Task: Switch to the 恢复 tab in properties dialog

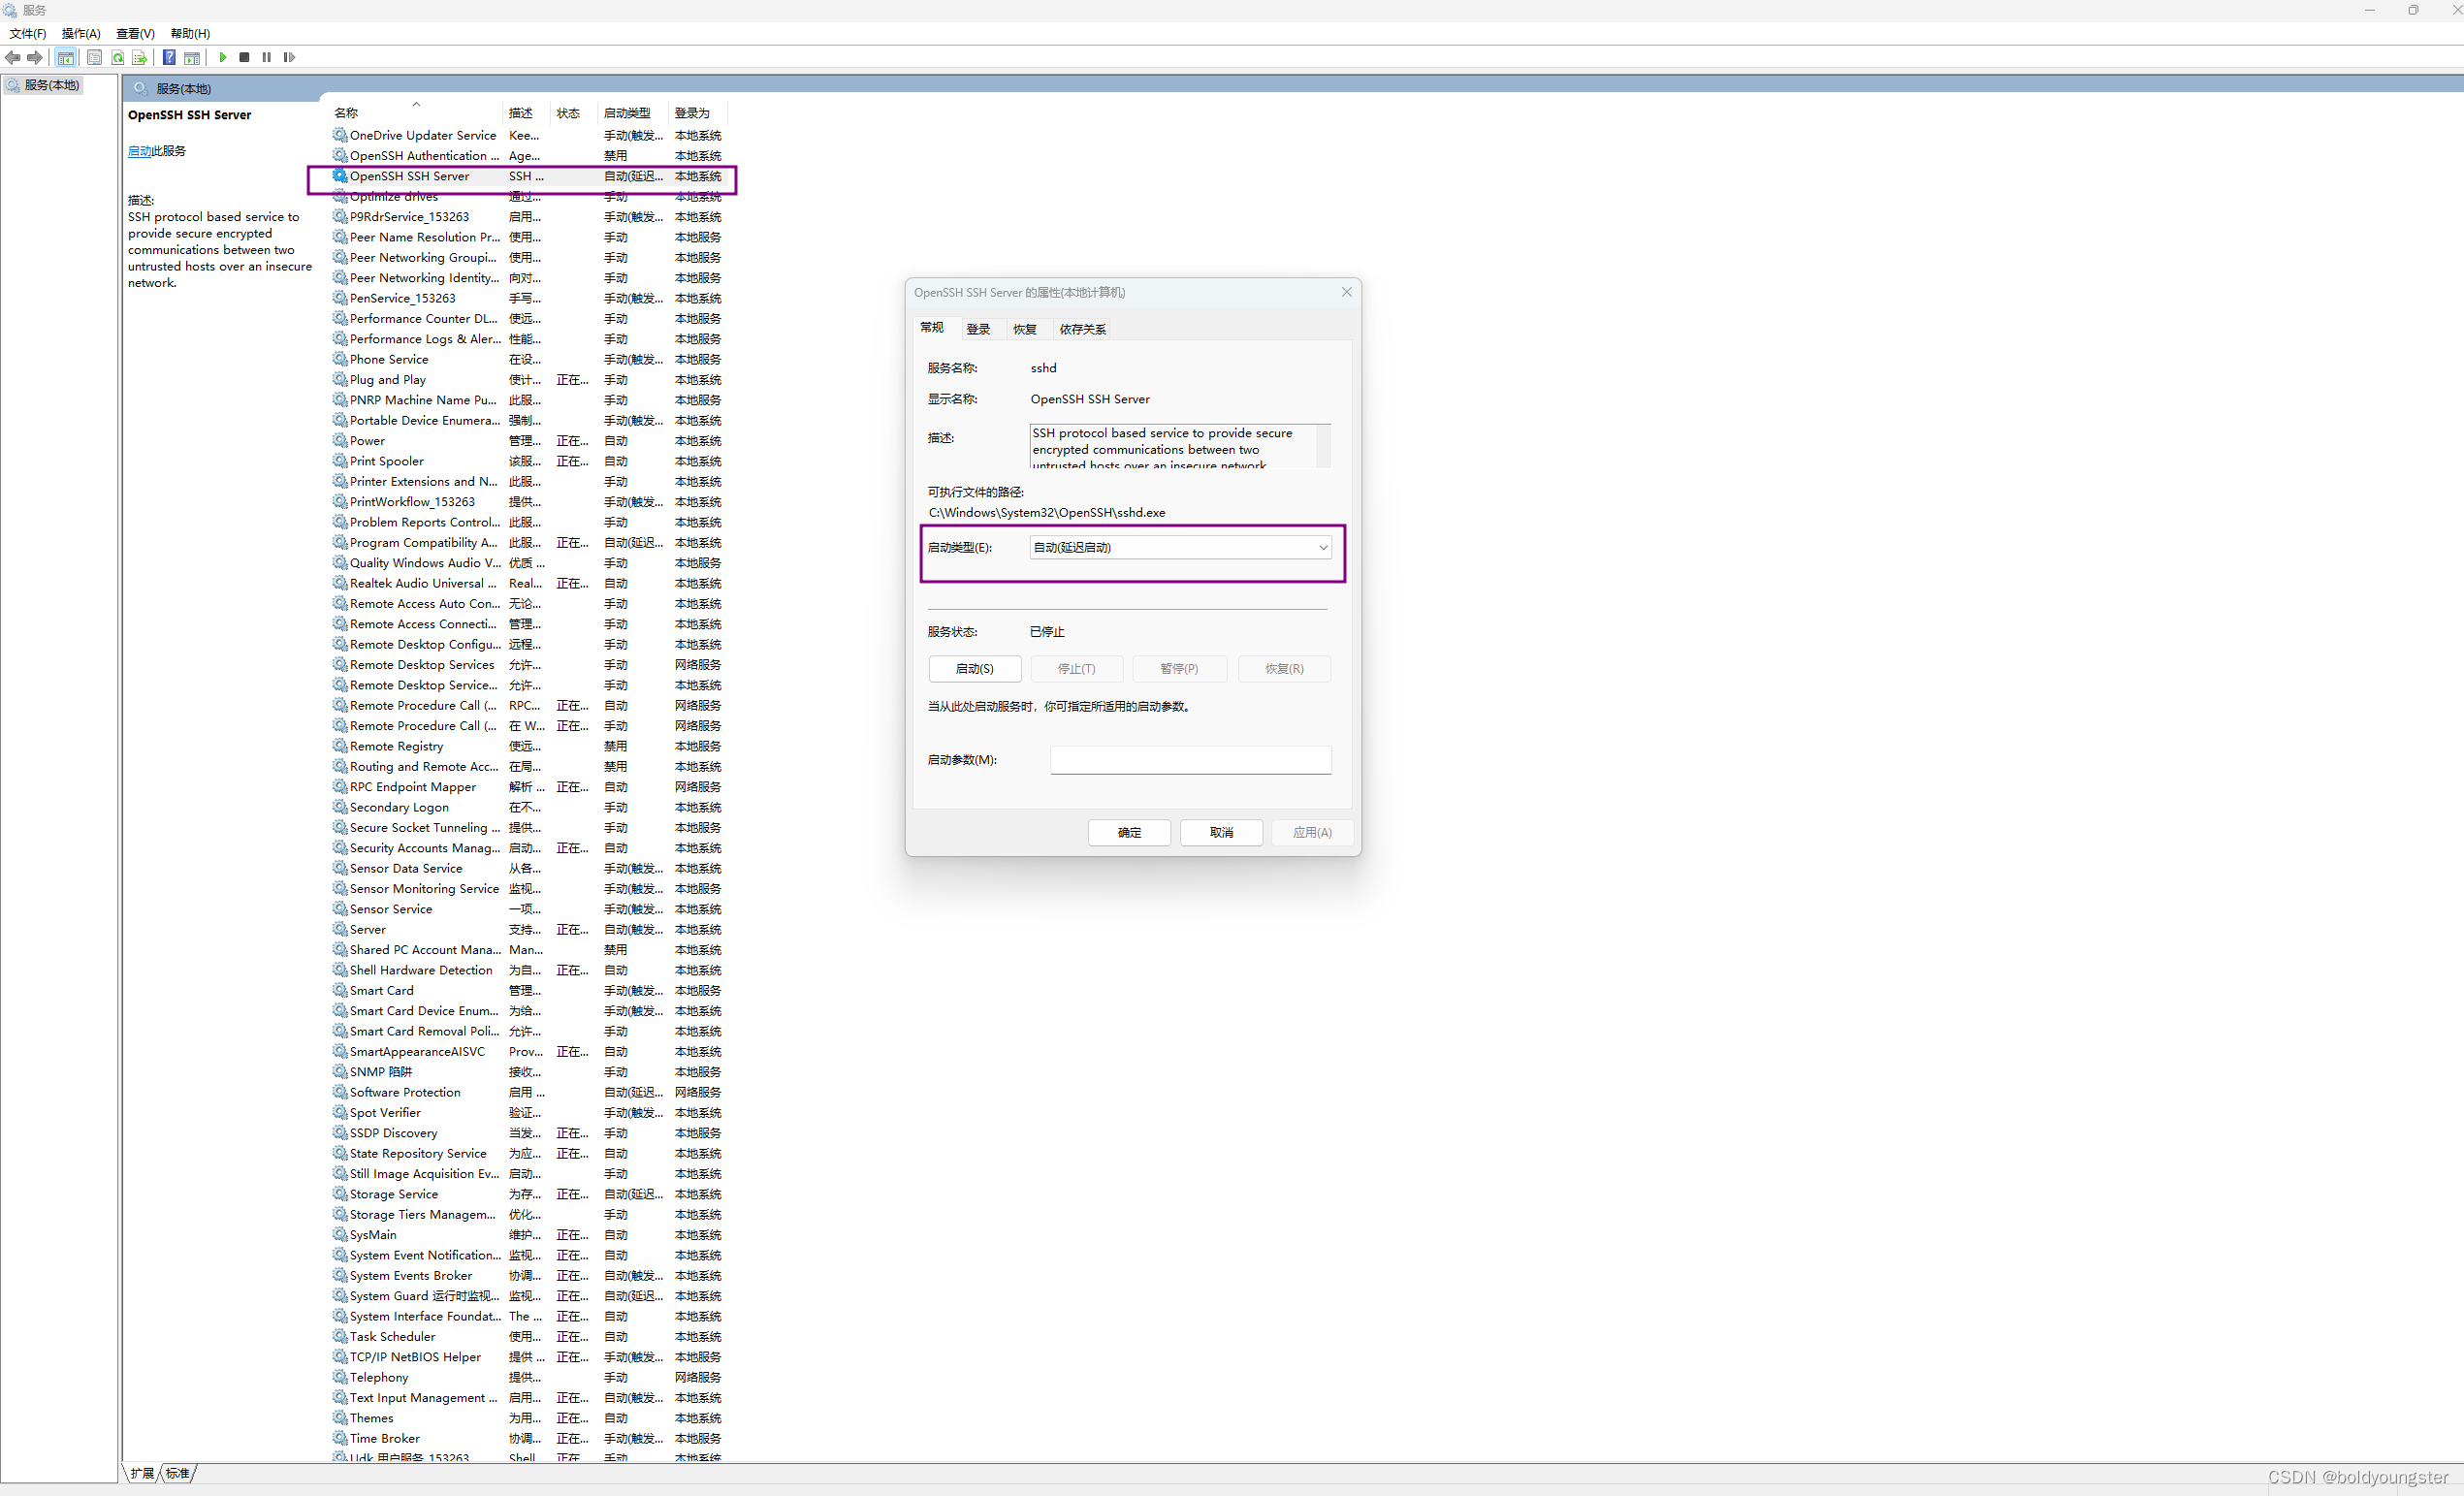Action: 1025,330
